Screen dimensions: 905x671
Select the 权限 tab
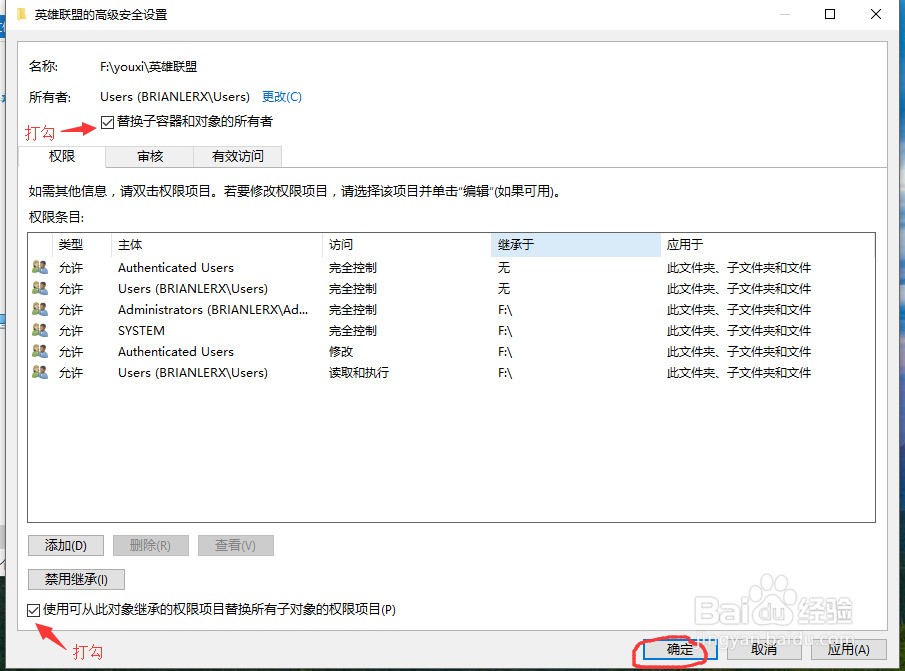pos(62,156)
